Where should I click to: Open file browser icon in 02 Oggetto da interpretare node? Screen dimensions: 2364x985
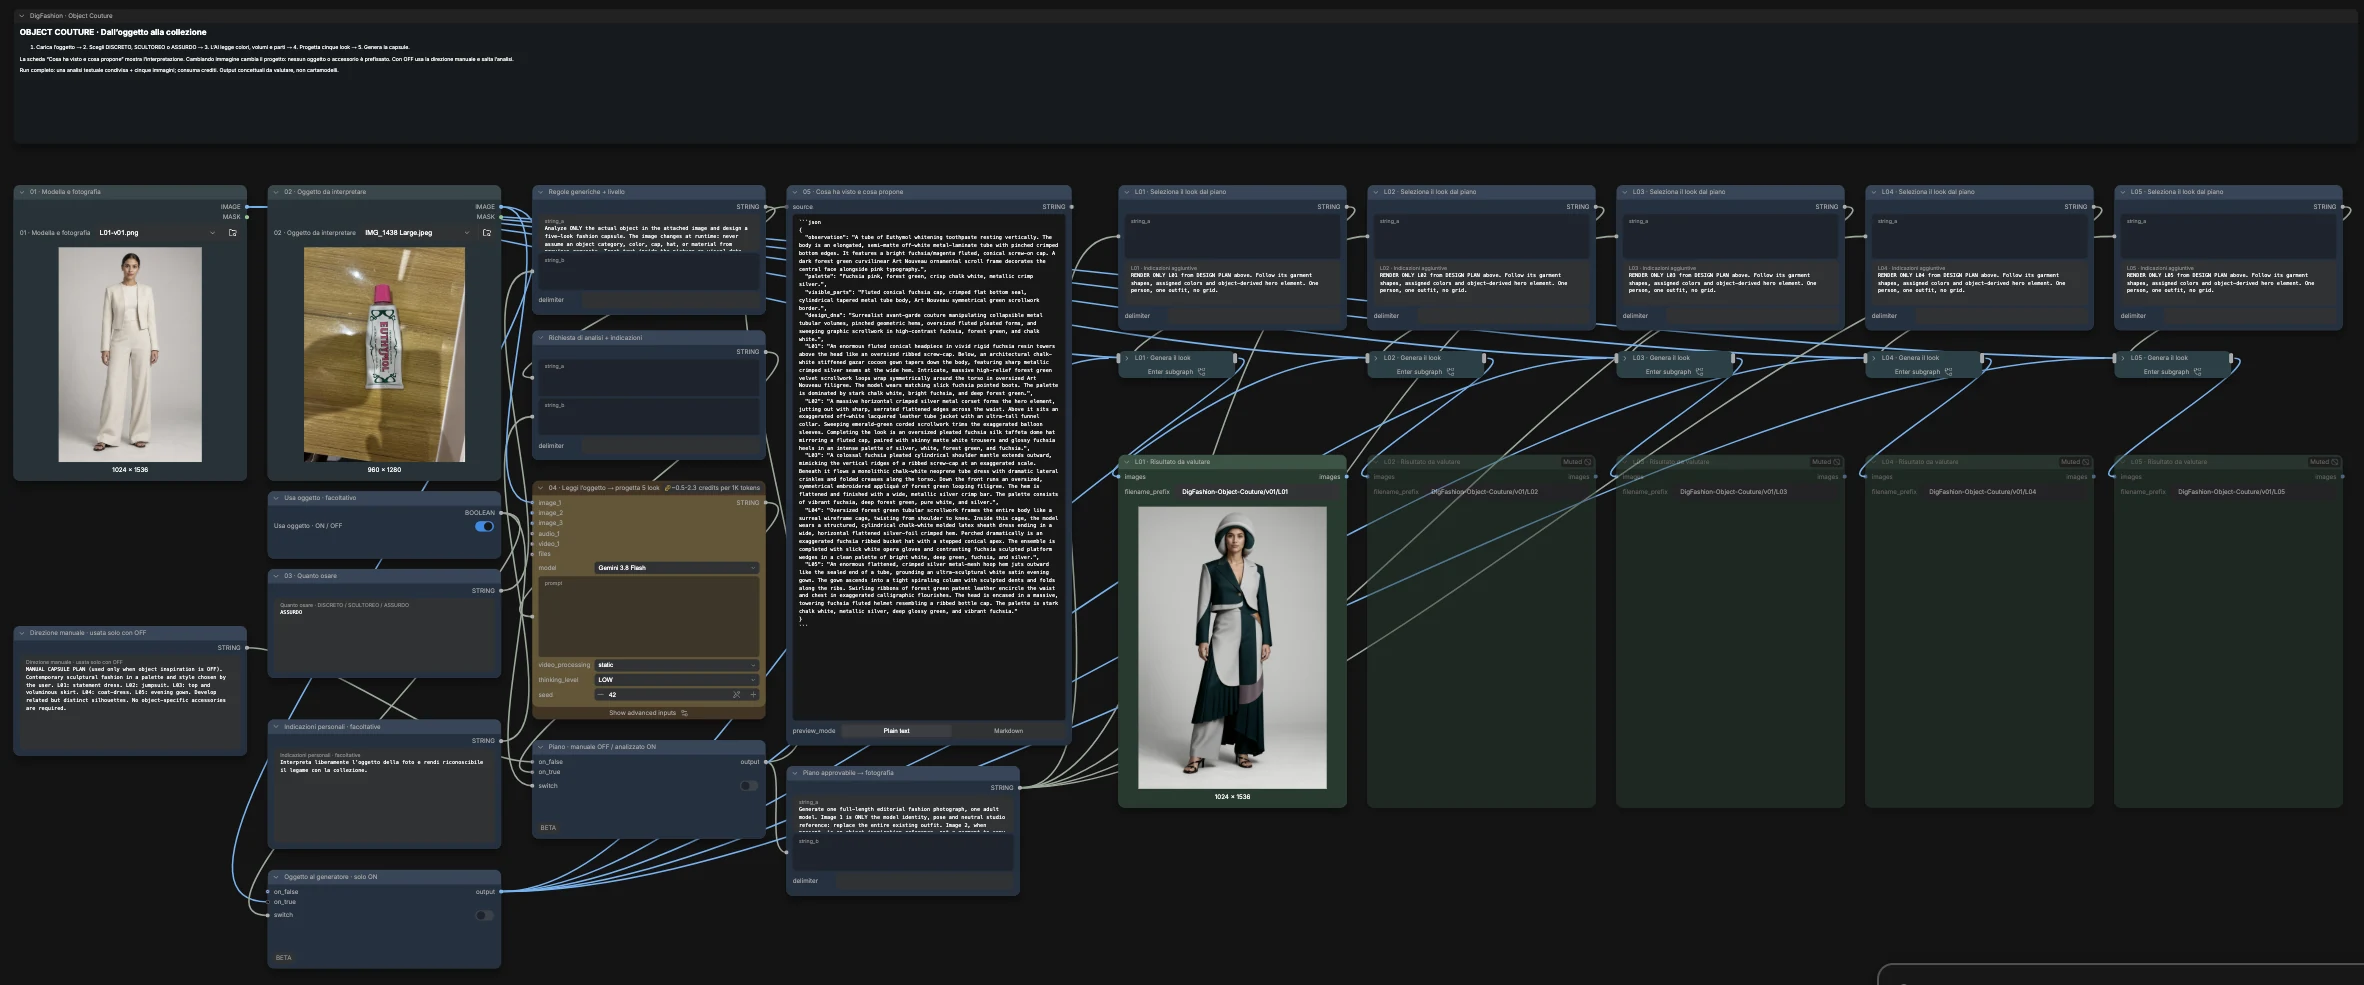(487, 233)
